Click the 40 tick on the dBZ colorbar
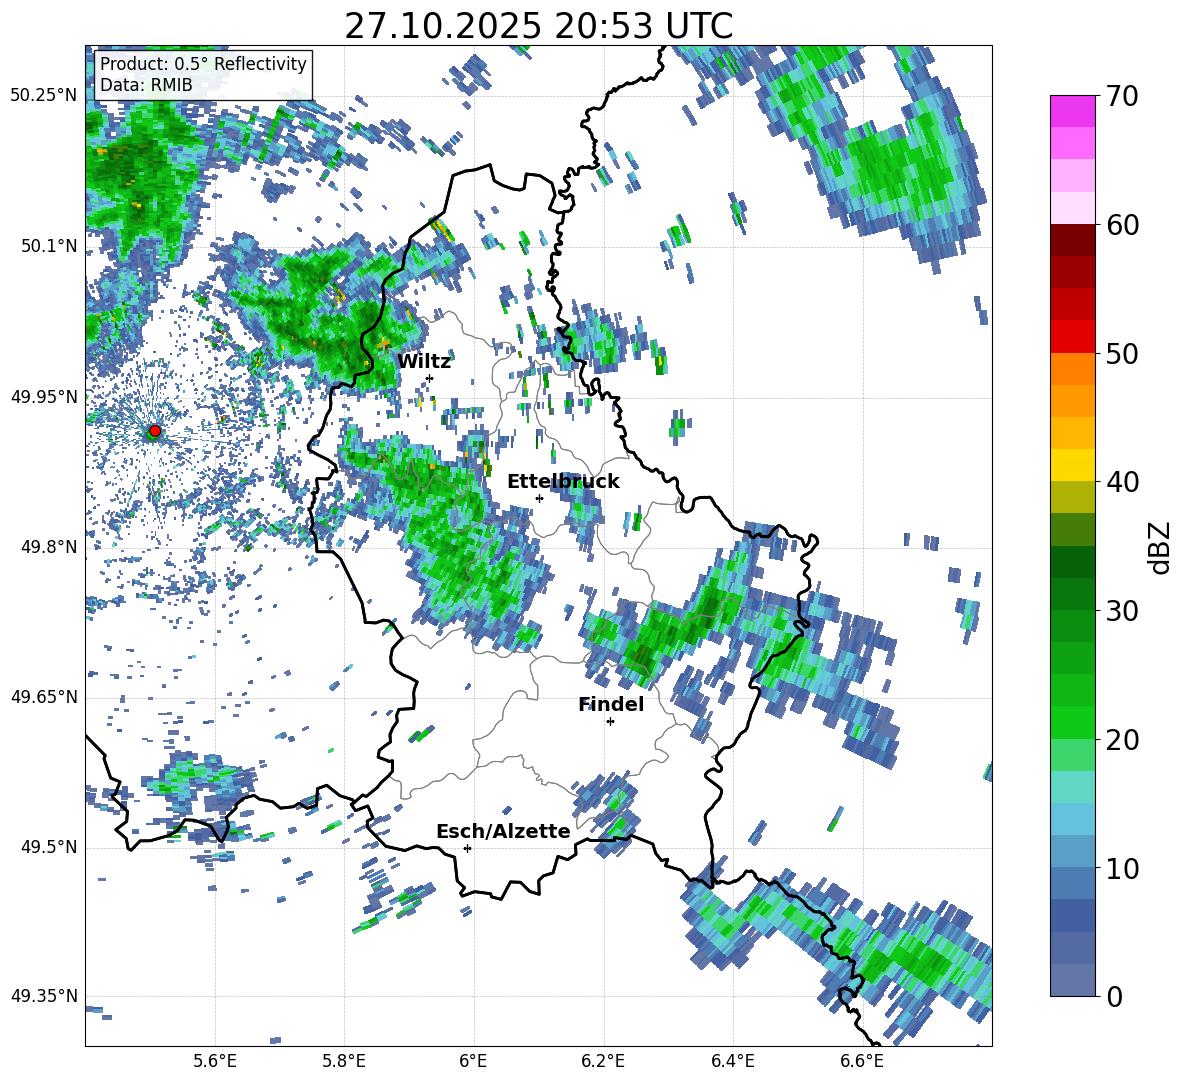This screenshot has height=1081, width=1184. (1122, 482)
